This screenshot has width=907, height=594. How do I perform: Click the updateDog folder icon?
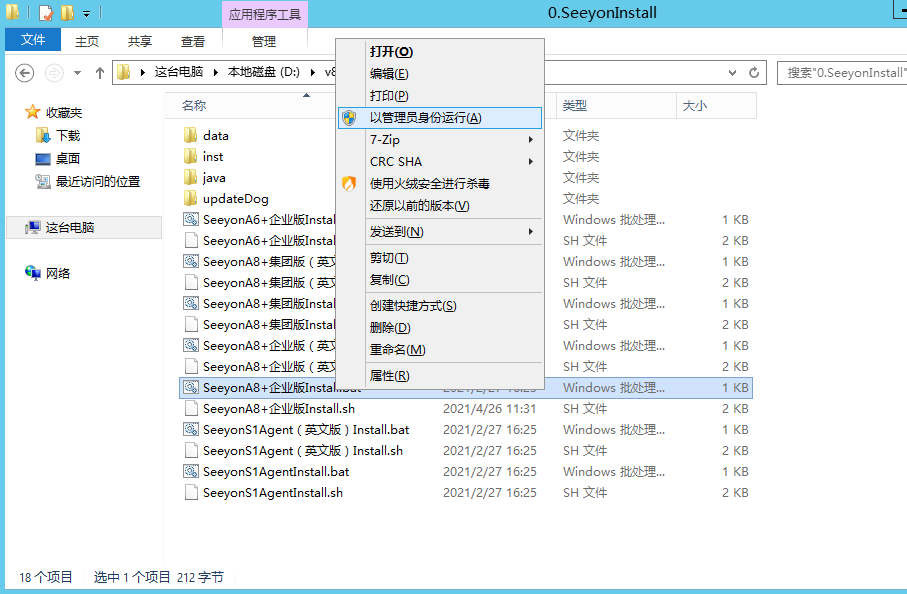click(190, 198)
